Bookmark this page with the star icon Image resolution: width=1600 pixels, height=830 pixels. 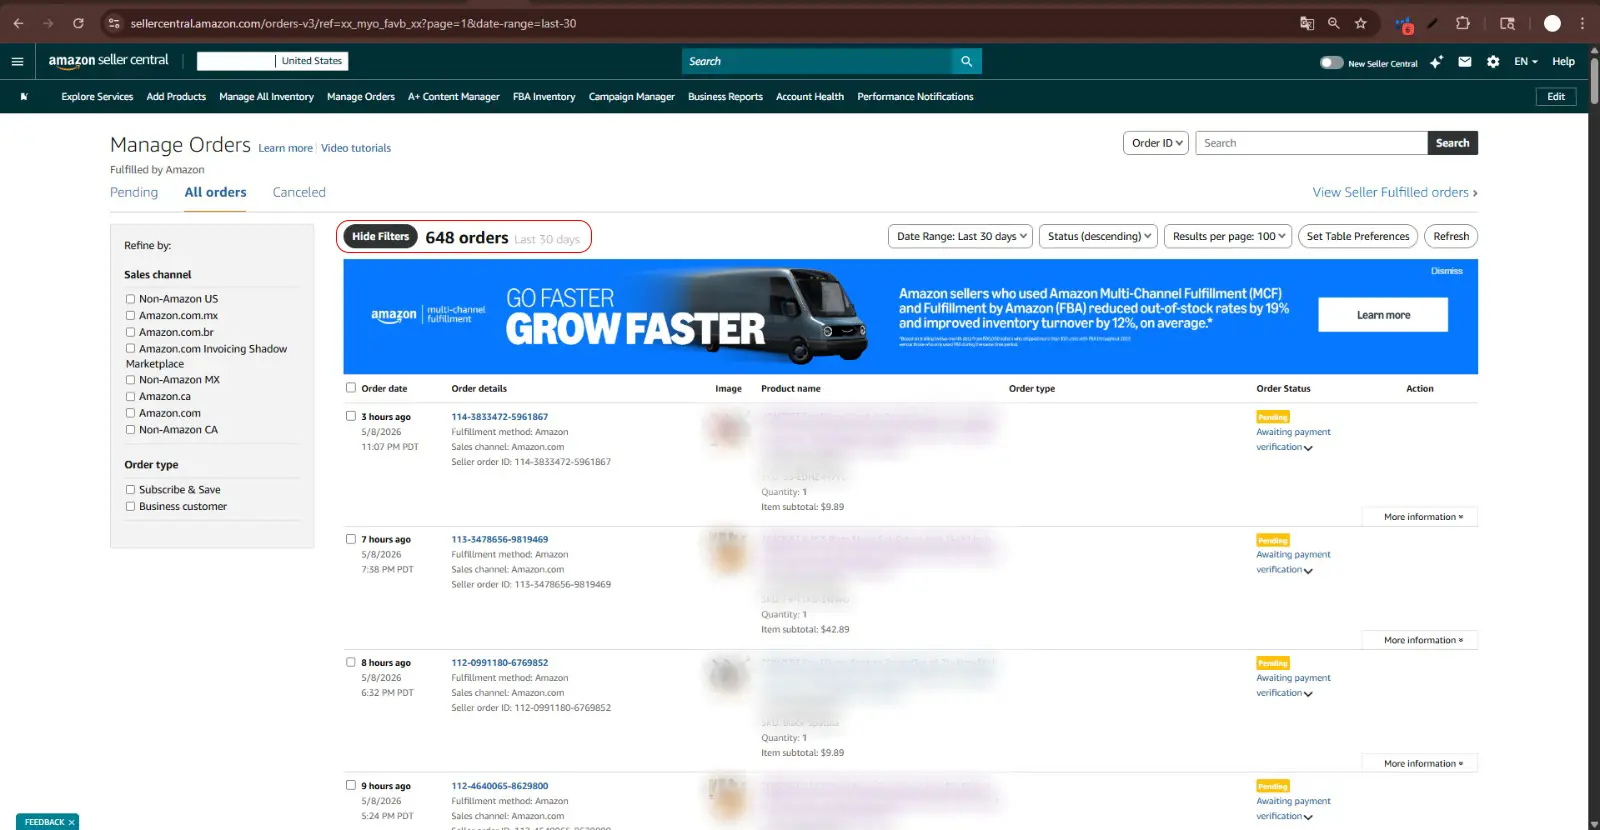(x=1361, y=23)
